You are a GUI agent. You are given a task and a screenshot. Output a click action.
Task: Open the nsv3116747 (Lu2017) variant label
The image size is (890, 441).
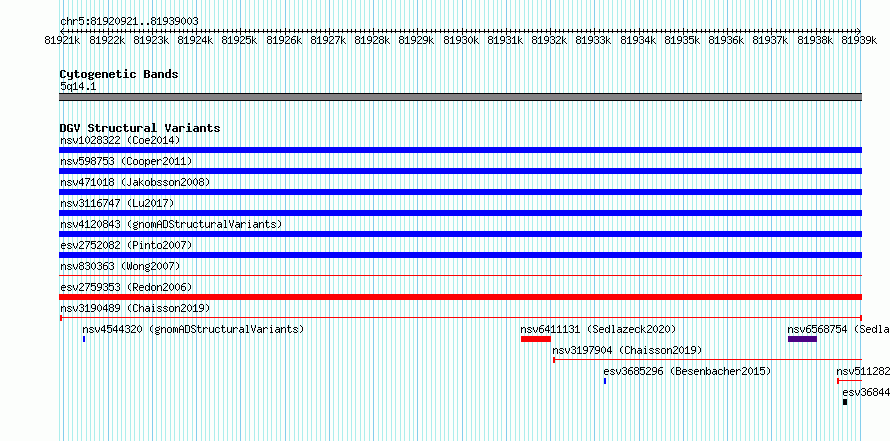coord(117,203)
